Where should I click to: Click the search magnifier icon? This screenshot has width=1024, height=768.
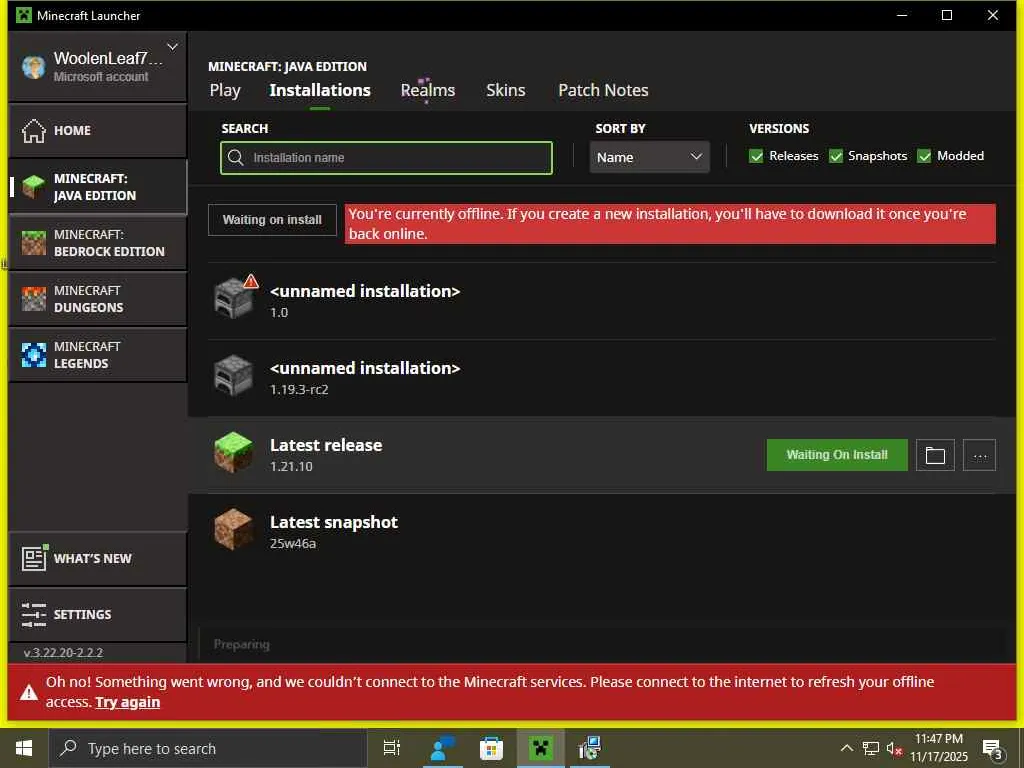pos(236,158)
